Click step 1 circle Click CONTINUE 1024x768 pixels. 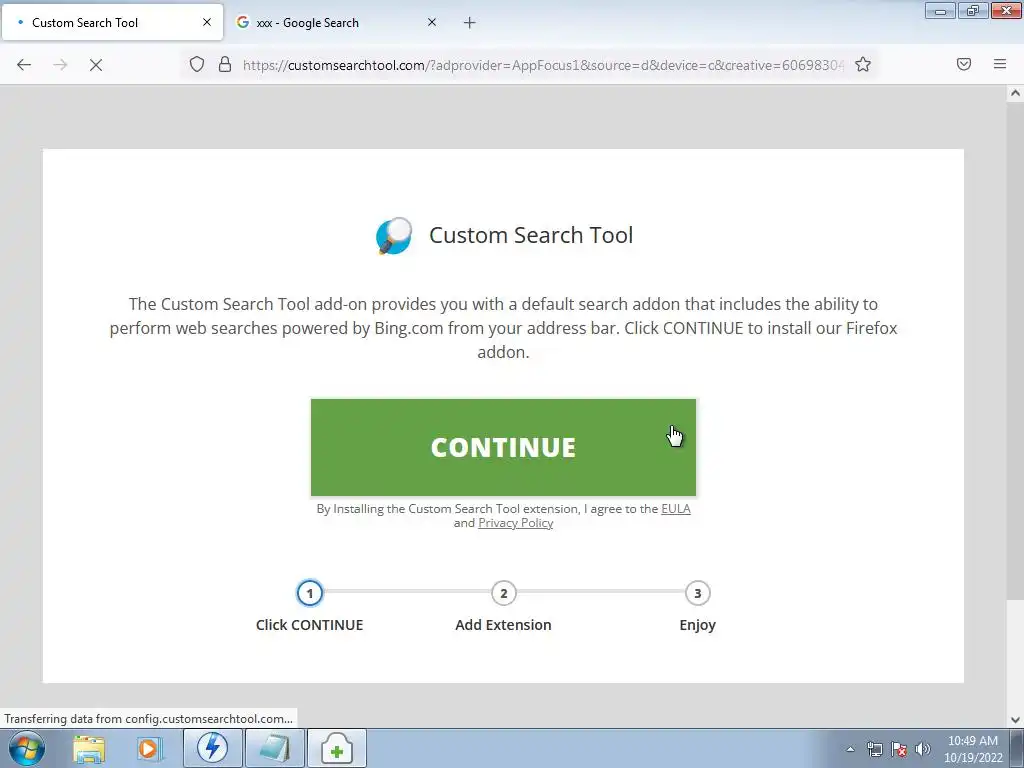click(310, 593)
